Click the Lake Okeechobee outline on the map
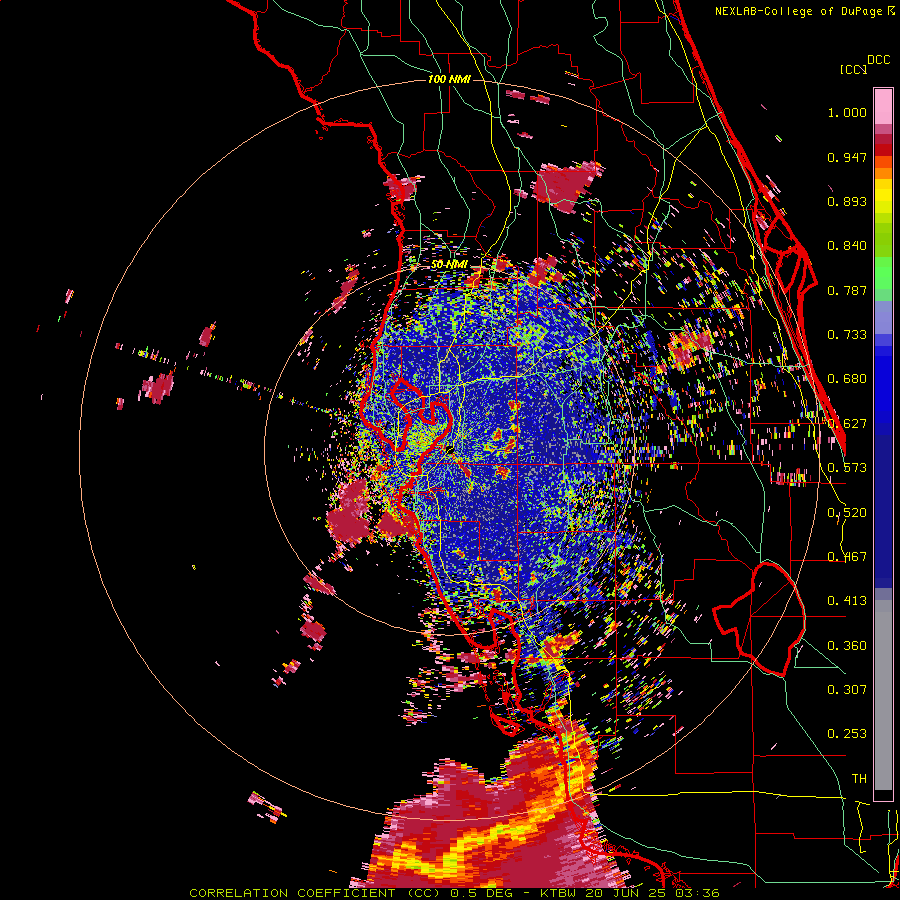The width and height of the screenshot is (900, 900). coord(759,619)
